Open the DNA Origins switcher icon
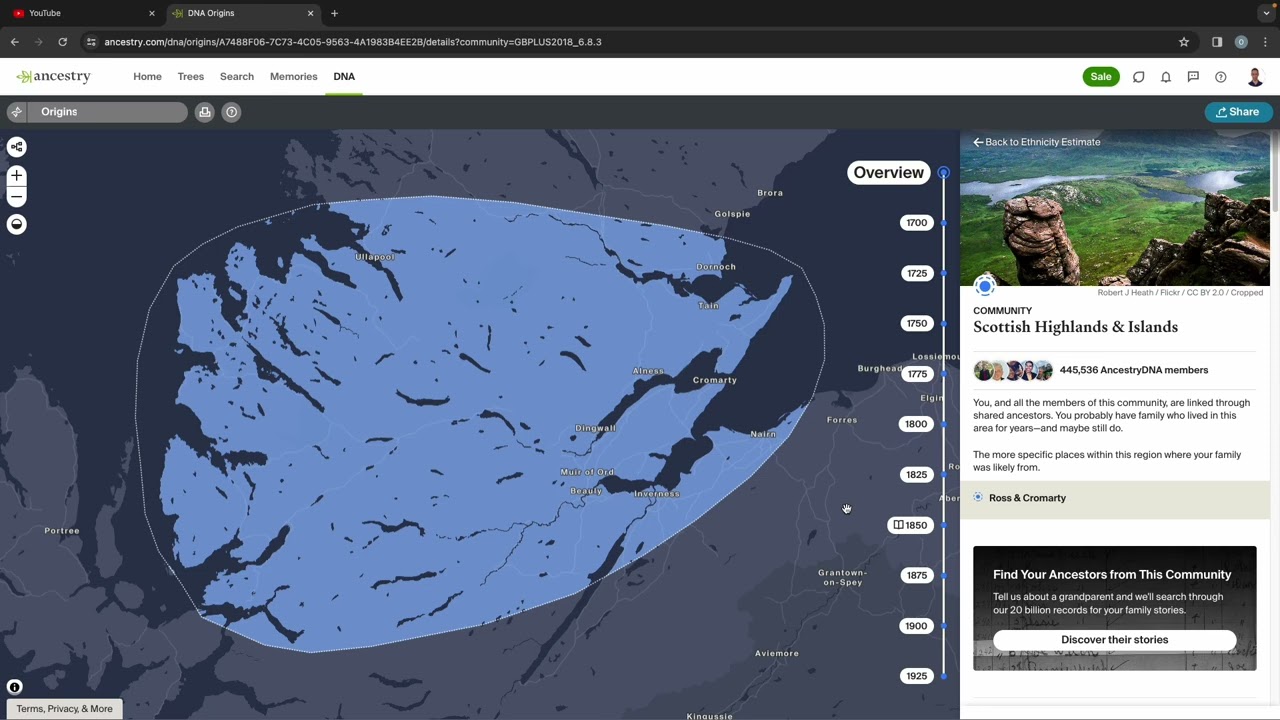 (16, 112)
